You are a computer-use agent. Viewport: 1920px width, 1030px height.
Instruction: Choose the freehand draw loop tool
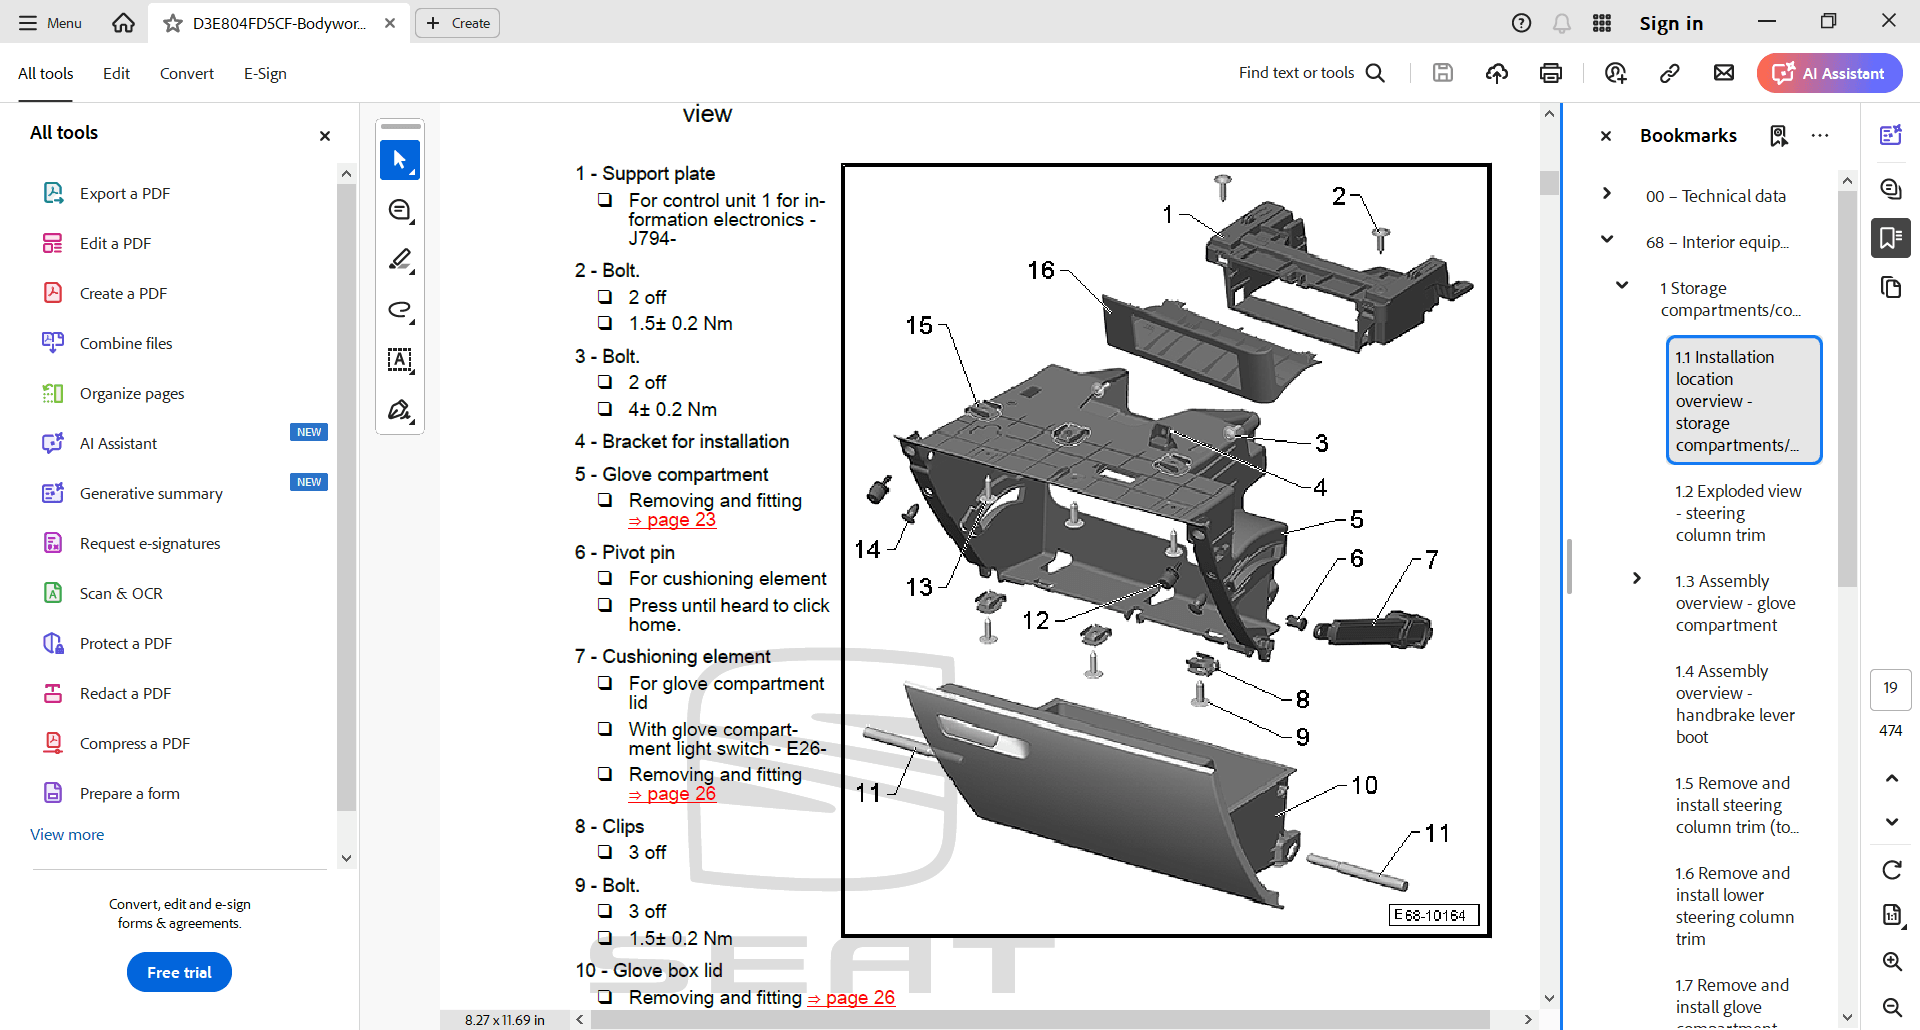pos(400,310)
